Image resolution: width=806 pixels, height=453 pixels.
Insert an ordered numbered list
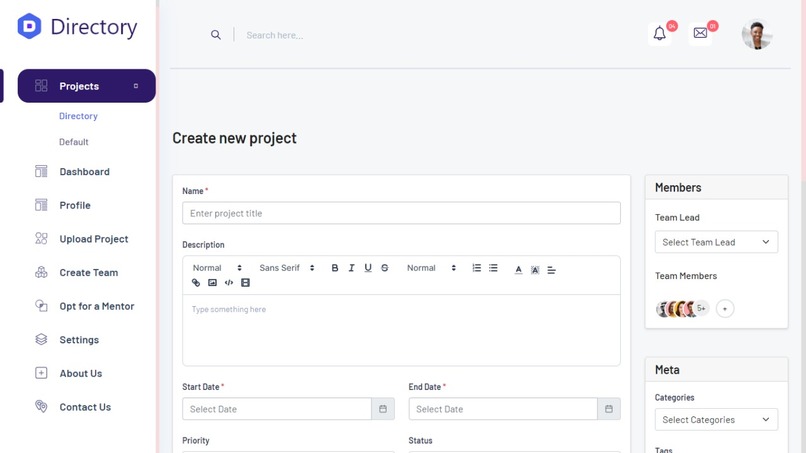click(x=477, y=268)
